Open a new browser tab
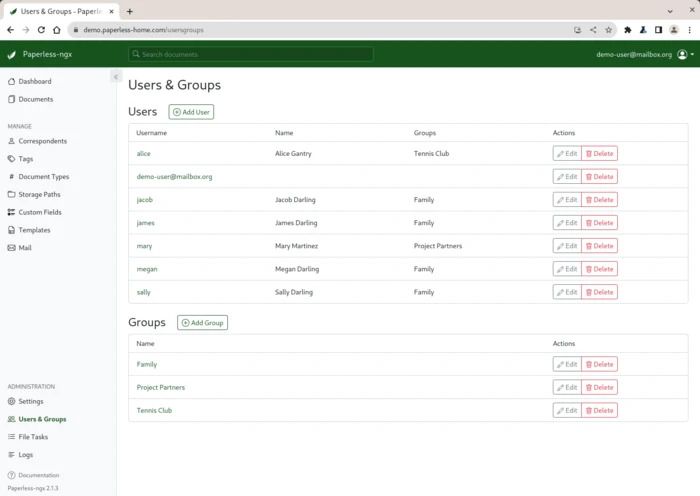Viewport: 700px width, 496px height. click(x=129, y=12)
